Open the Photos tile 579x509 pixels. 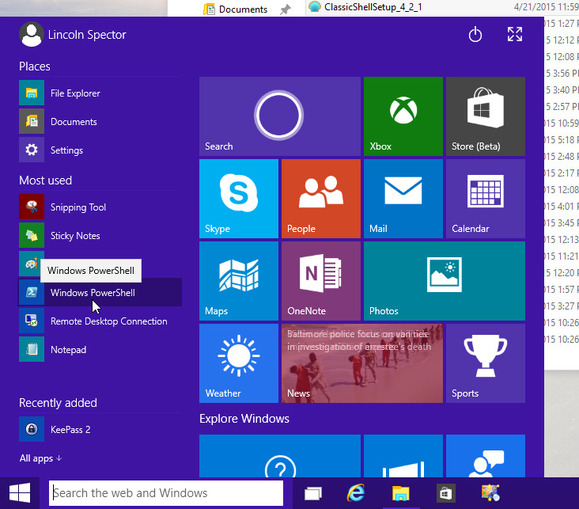pyautogui.click(x=445, y=281)
